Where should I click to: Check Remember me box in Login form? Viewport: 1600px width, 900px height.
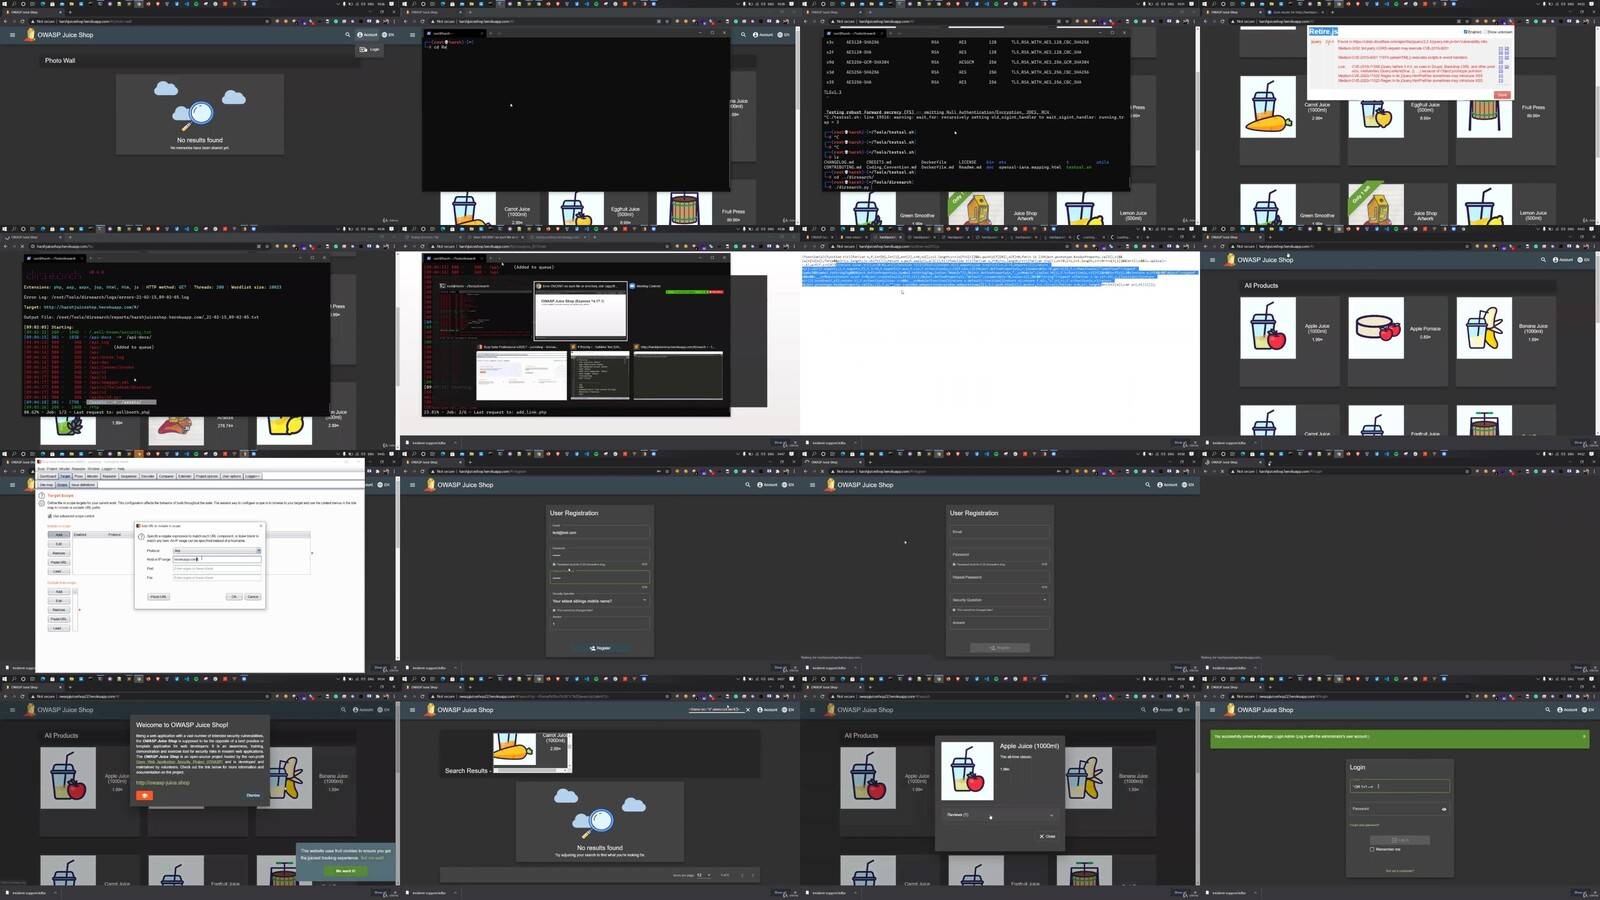point(1372,849)
